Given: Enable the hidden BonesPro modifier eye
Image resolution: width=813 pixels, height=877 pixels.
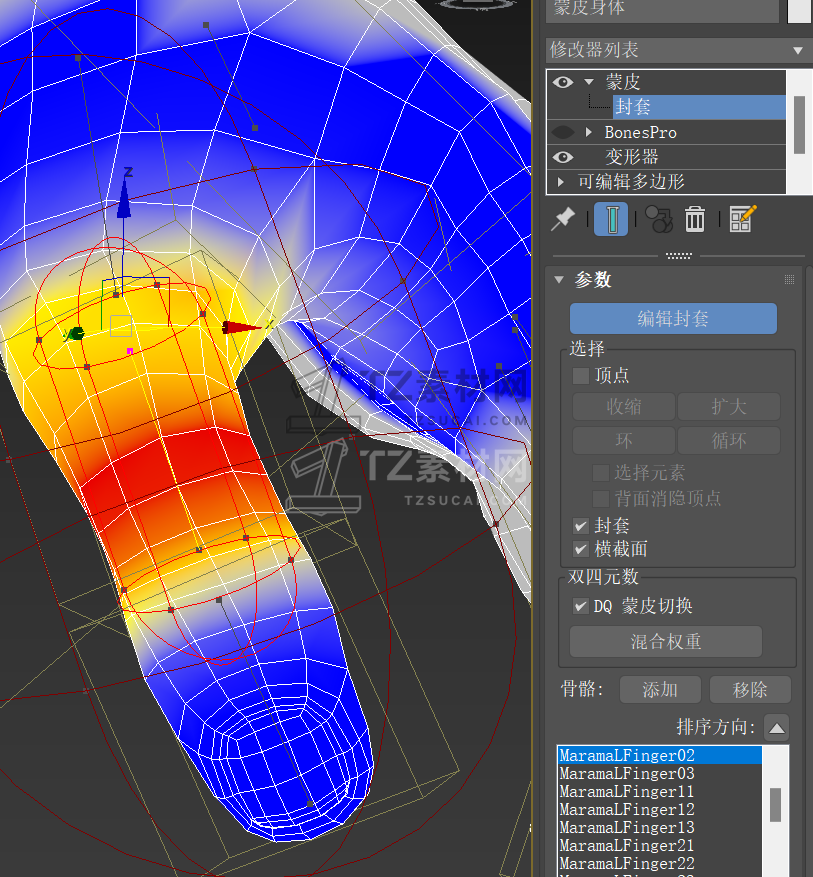Looking at the screenshot, I should coord(562,132).
